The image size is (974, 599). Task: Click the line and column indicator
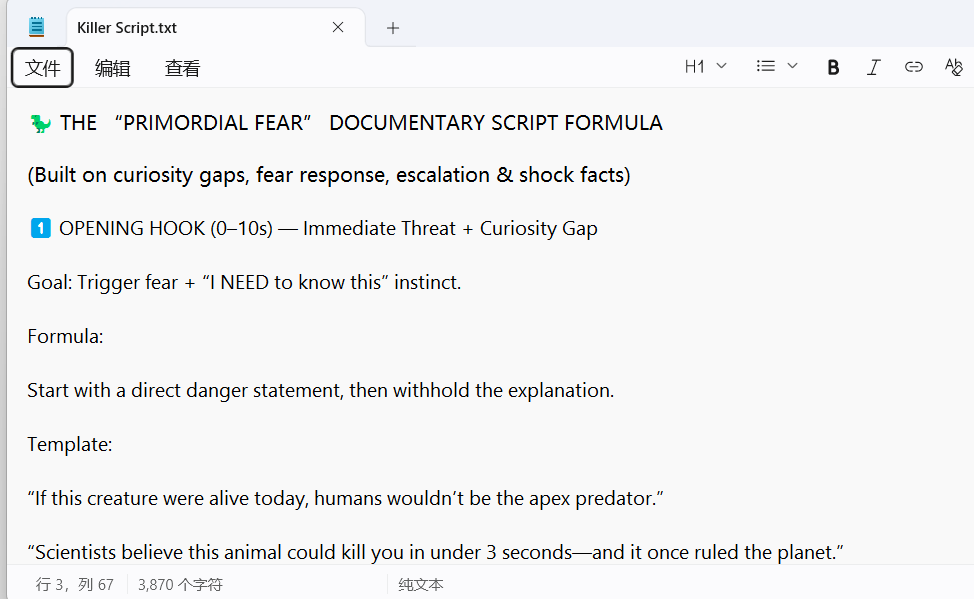(74, 584)
